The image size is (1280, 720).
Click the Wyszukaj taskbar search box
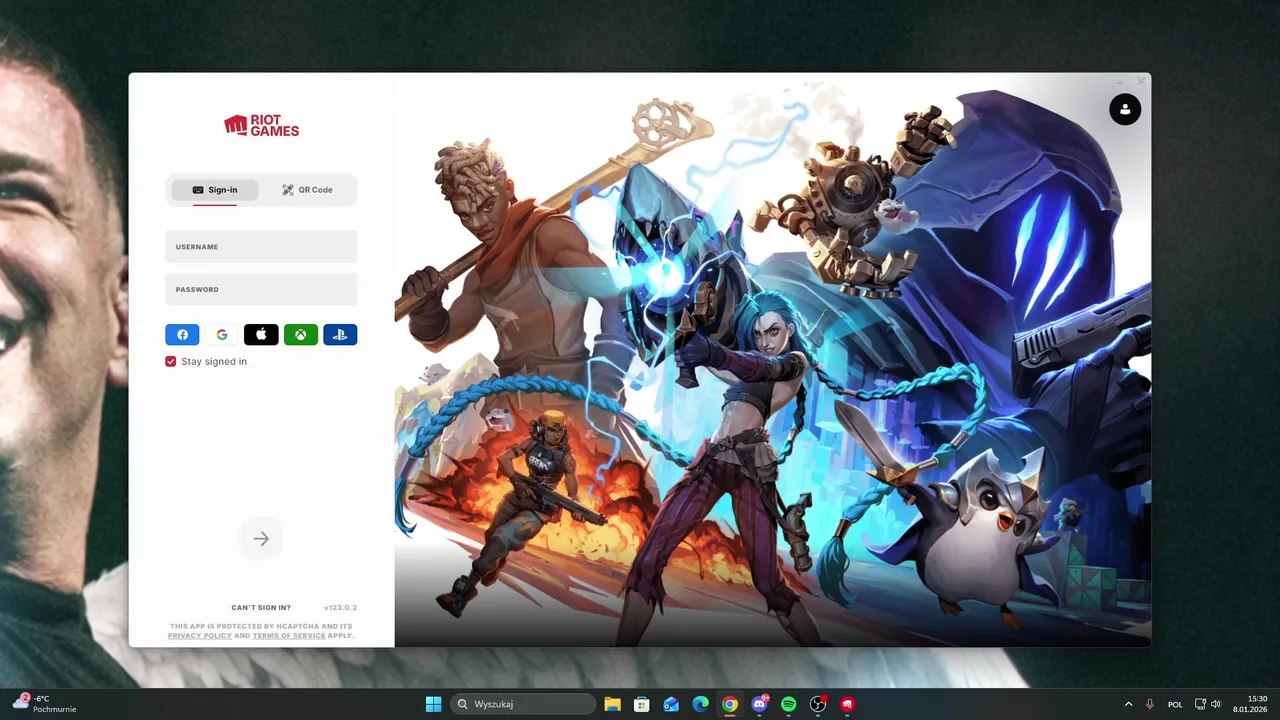523,704
